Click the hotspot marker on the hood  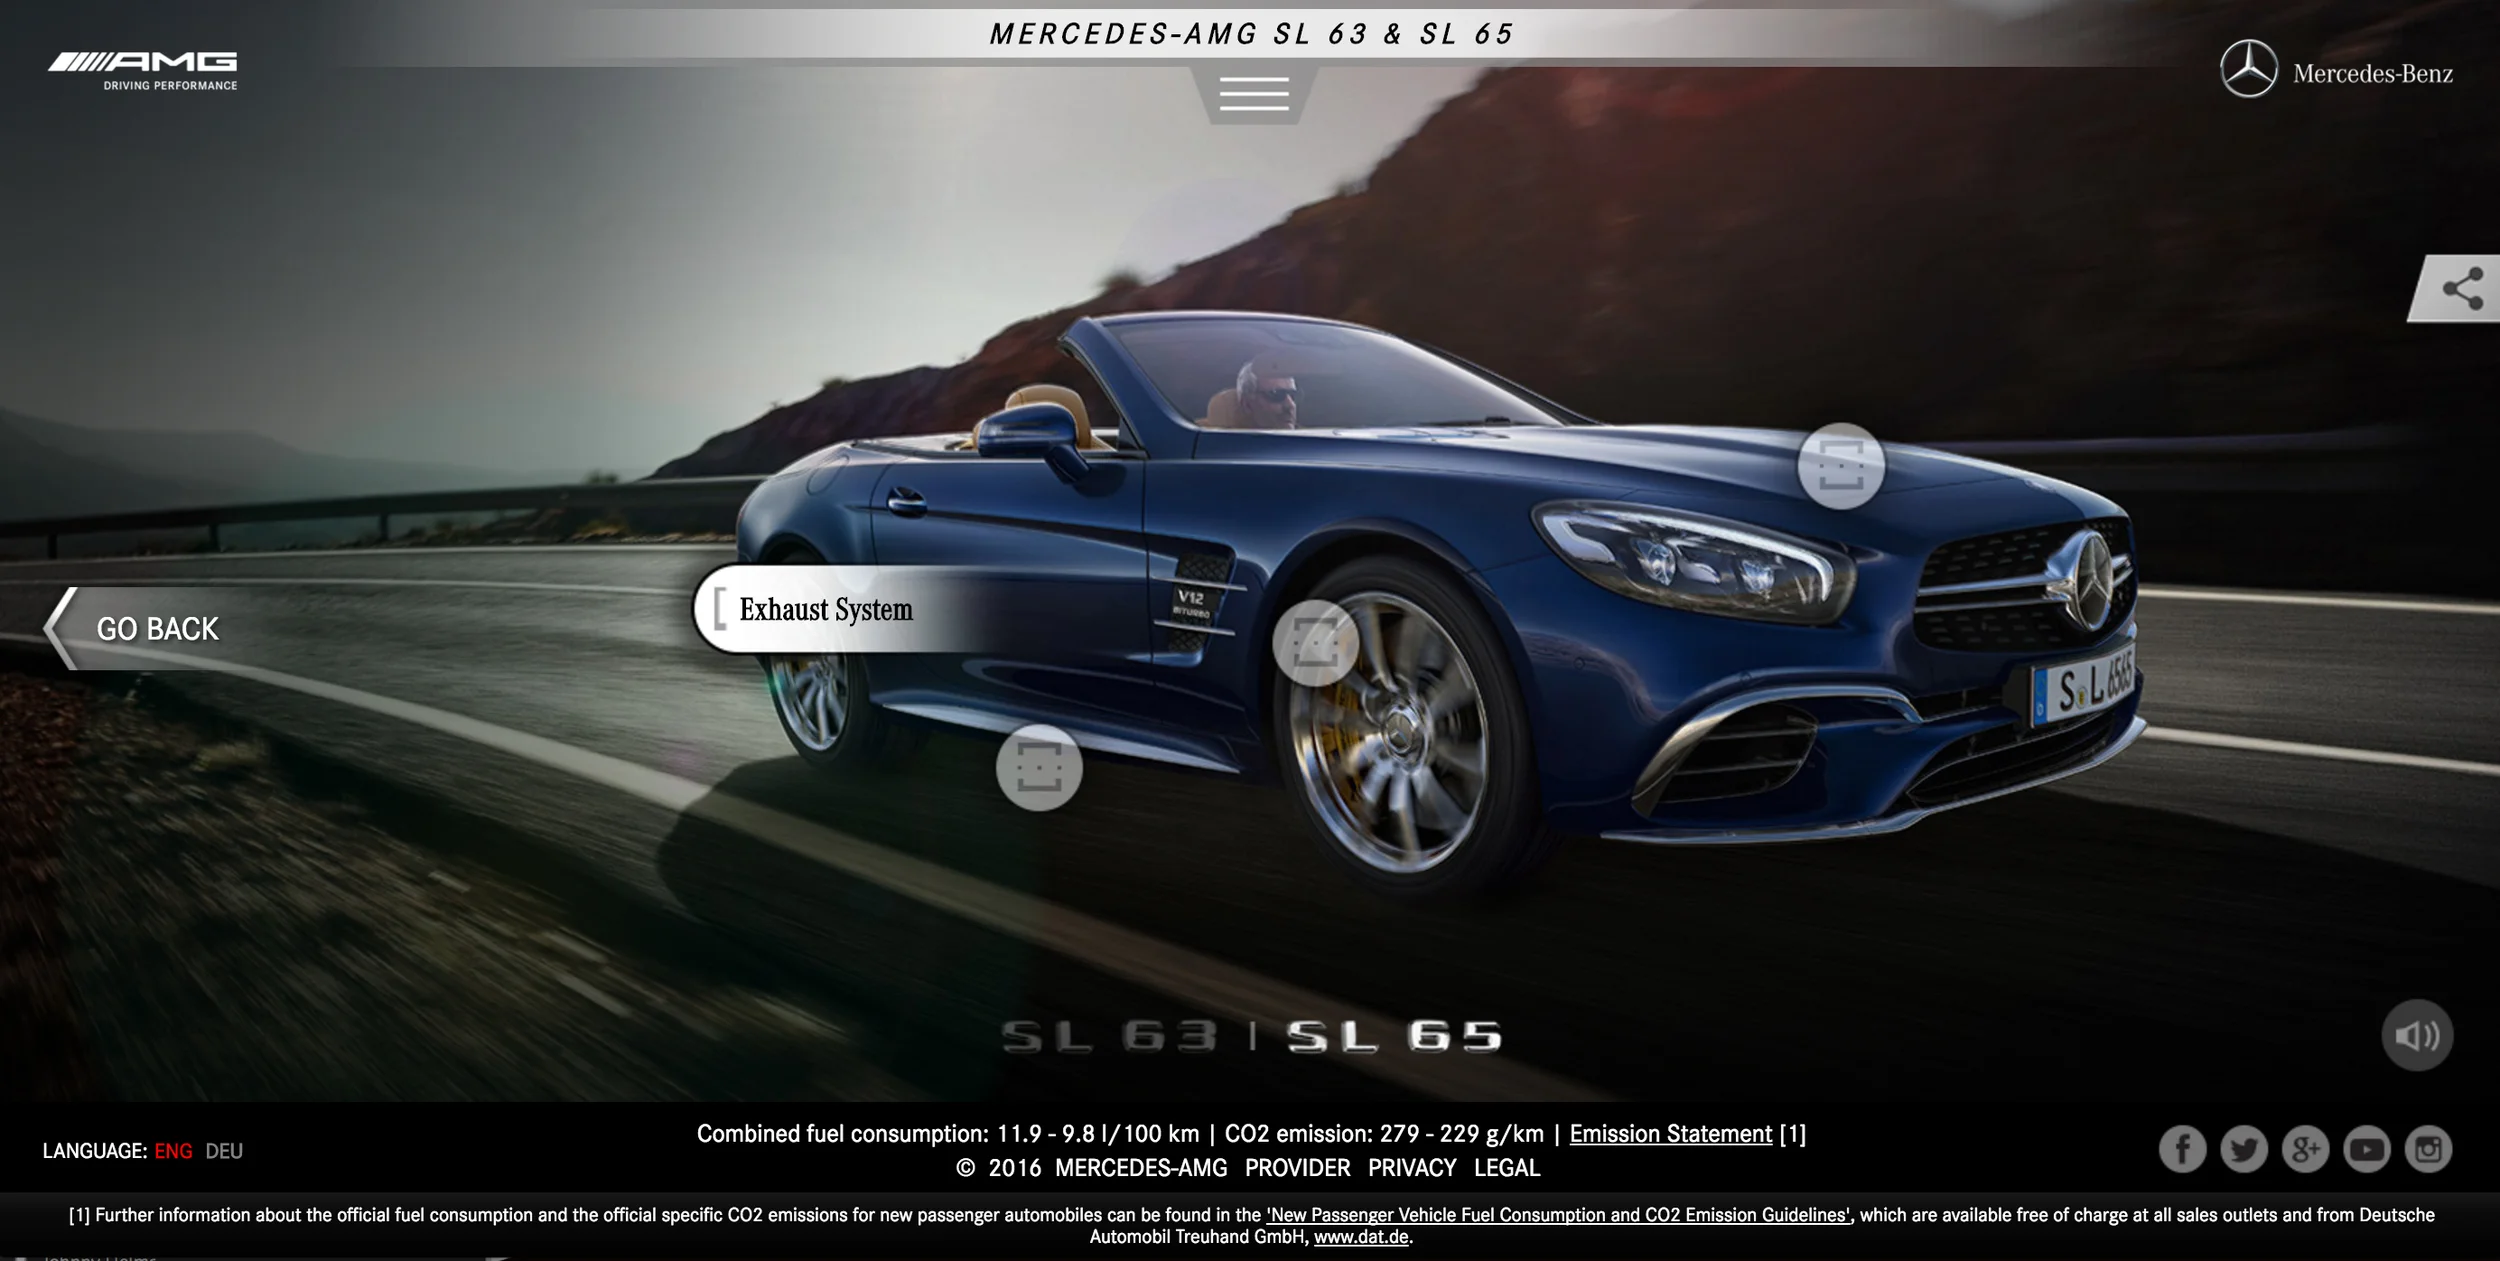(x=1841, y=466)
